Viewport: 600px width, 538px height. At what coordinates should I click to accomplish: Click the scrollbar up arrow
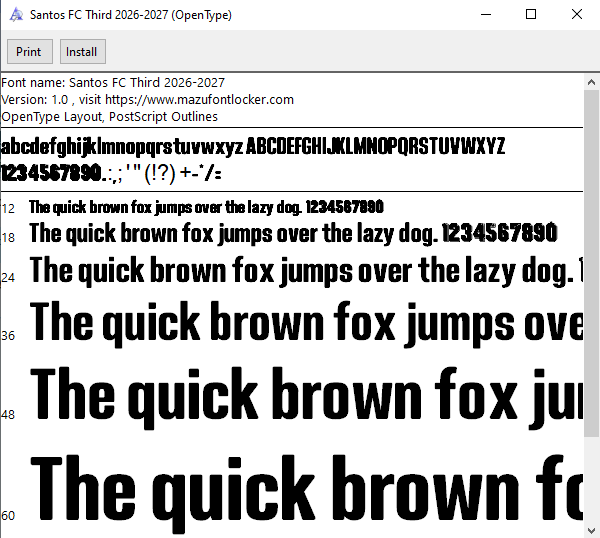pos(592,82)
